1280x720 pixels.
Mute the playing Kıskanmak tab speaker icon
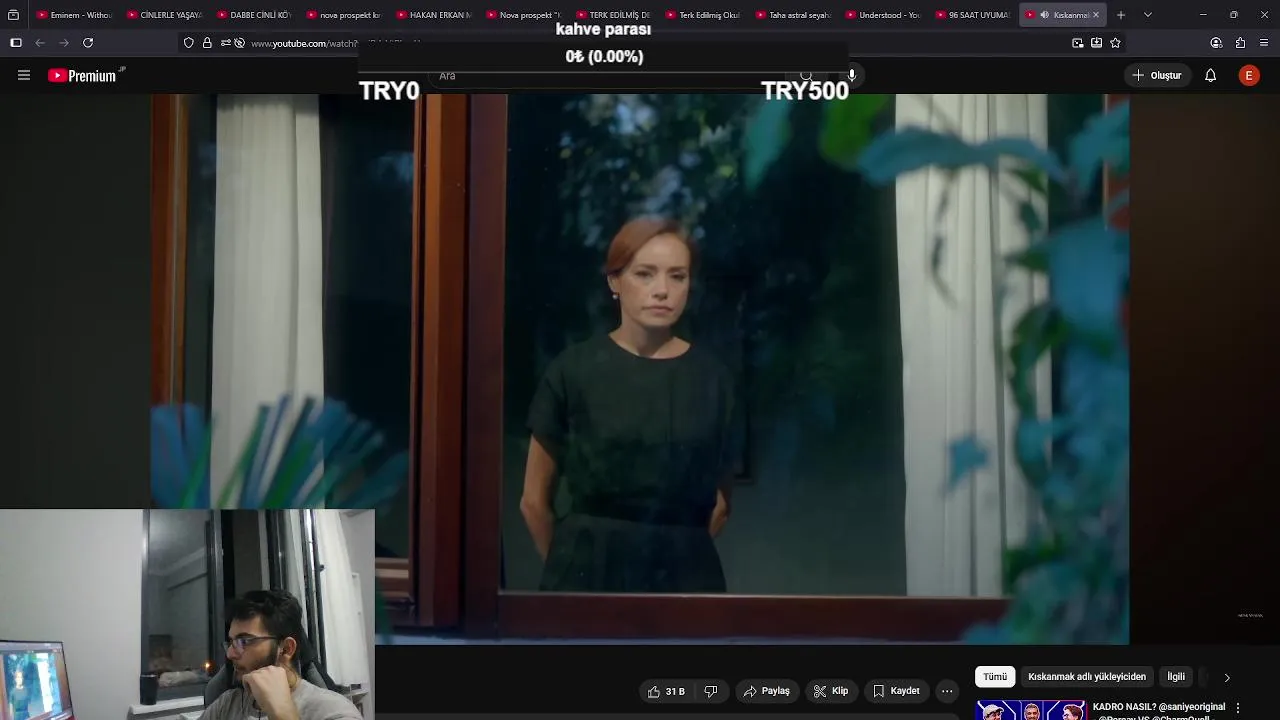1044,15
